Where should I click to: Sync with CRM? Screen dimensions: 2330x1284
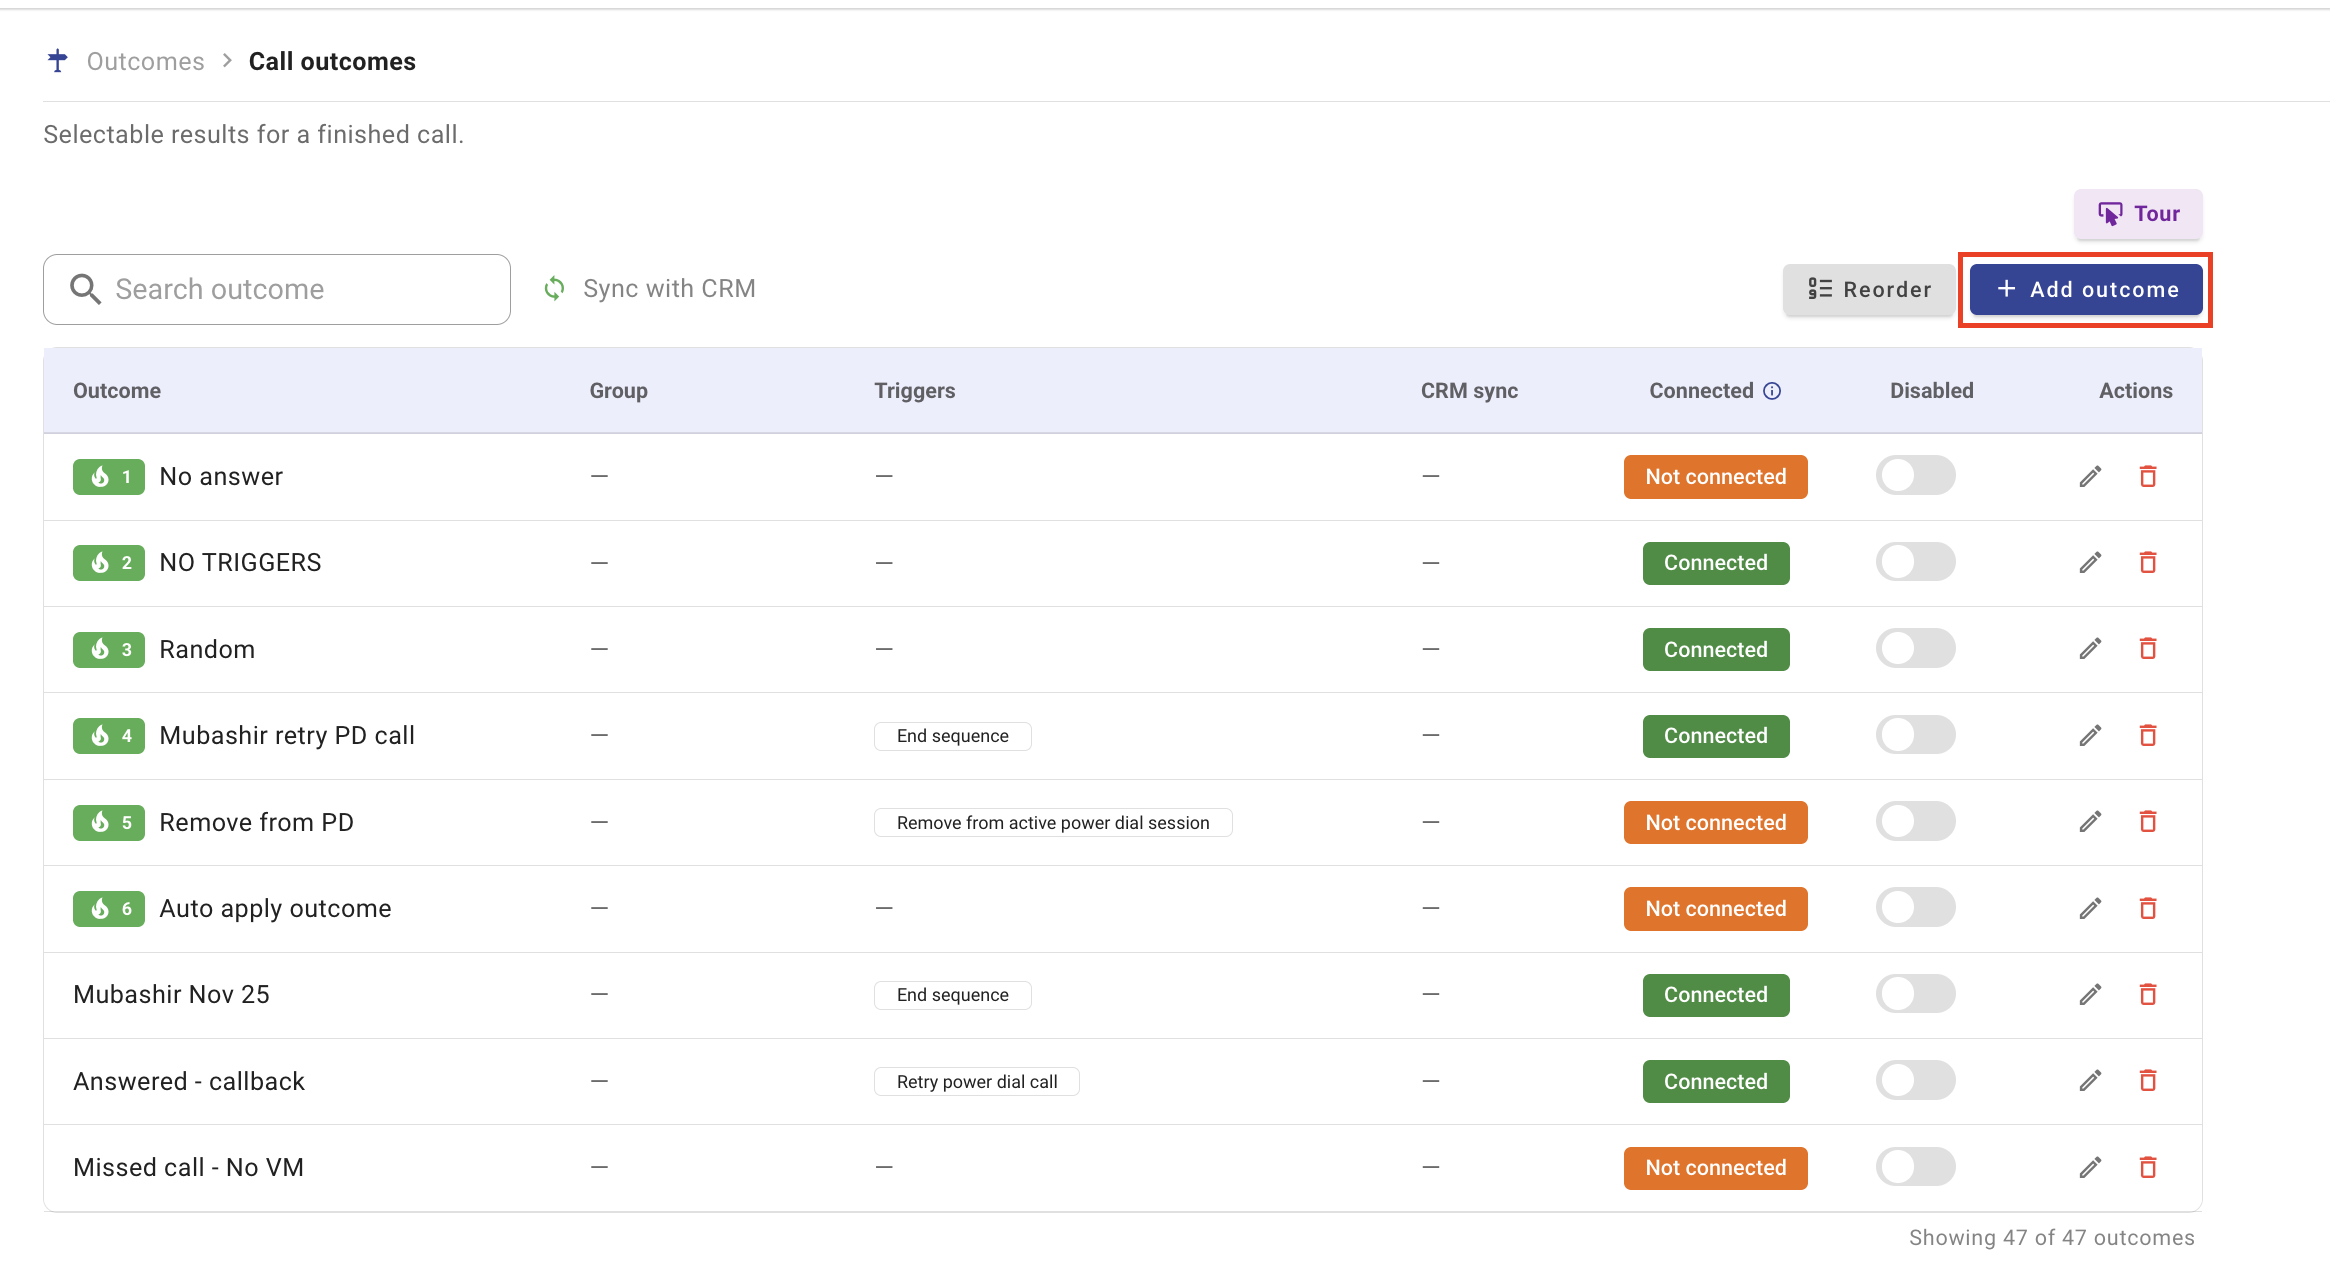point(649,289)
